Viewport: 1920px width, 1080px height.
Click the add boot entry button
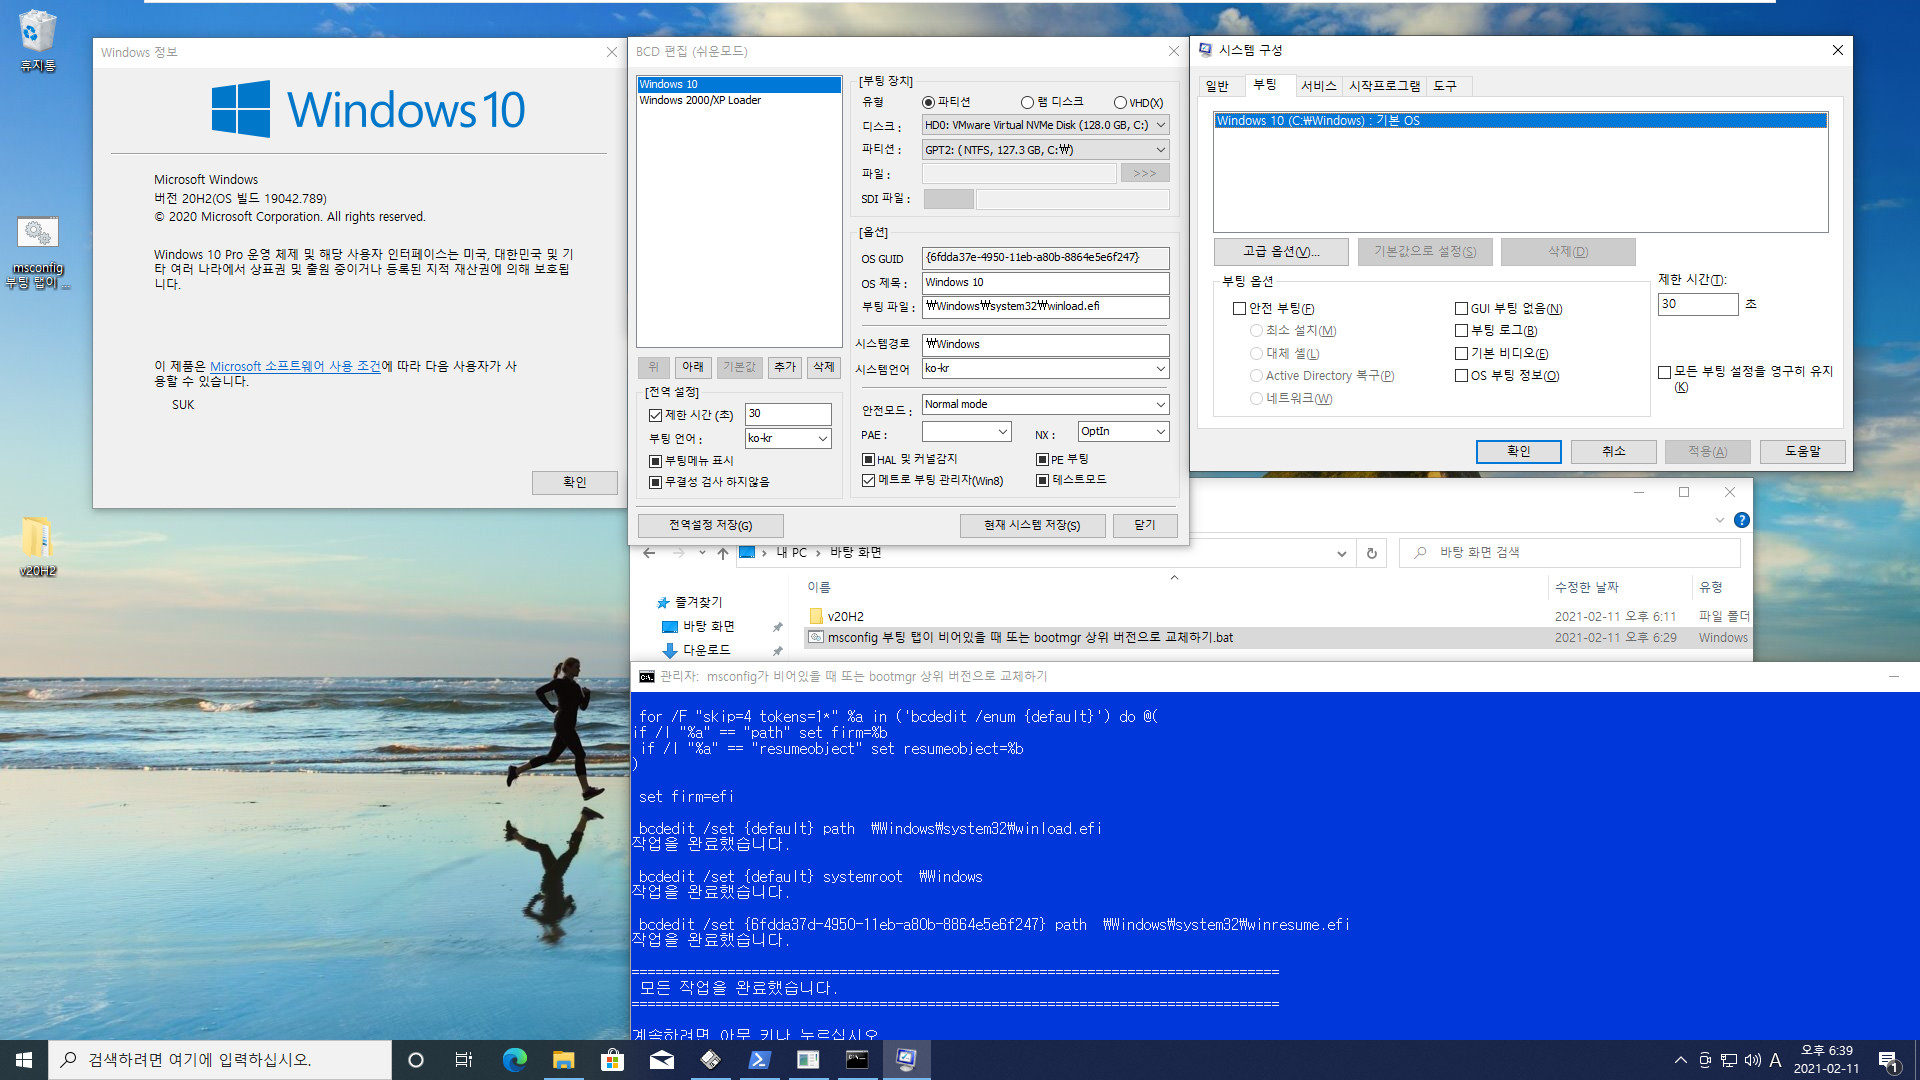785,367
